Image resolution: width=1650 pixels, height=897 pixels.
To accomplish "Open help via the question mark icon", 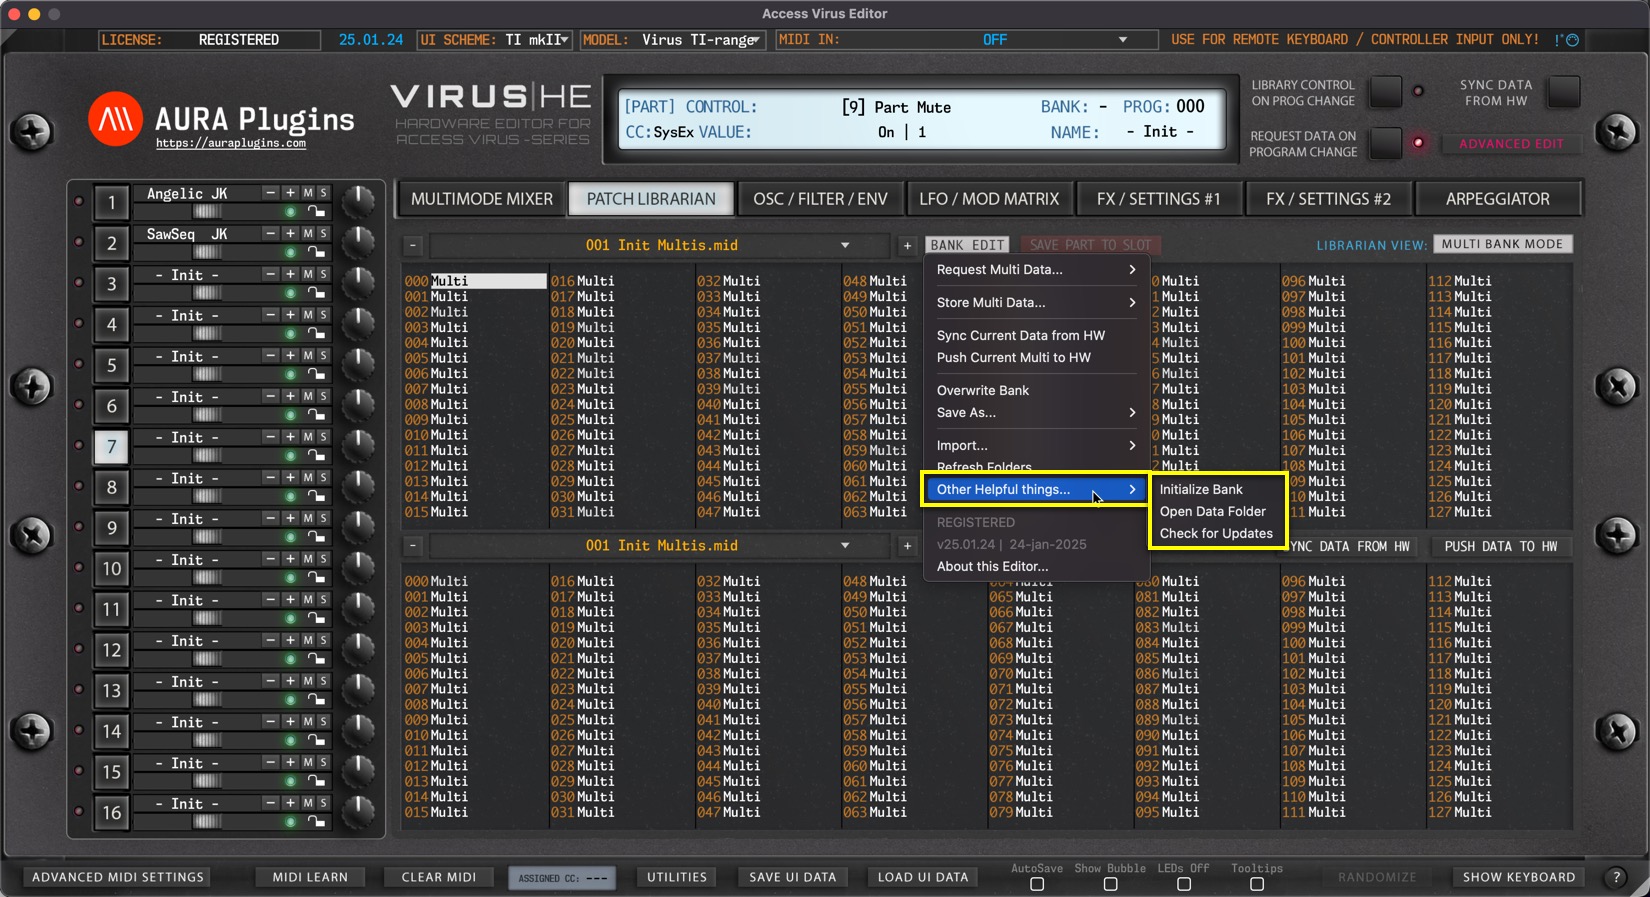I will click(x=1616, y=877).
